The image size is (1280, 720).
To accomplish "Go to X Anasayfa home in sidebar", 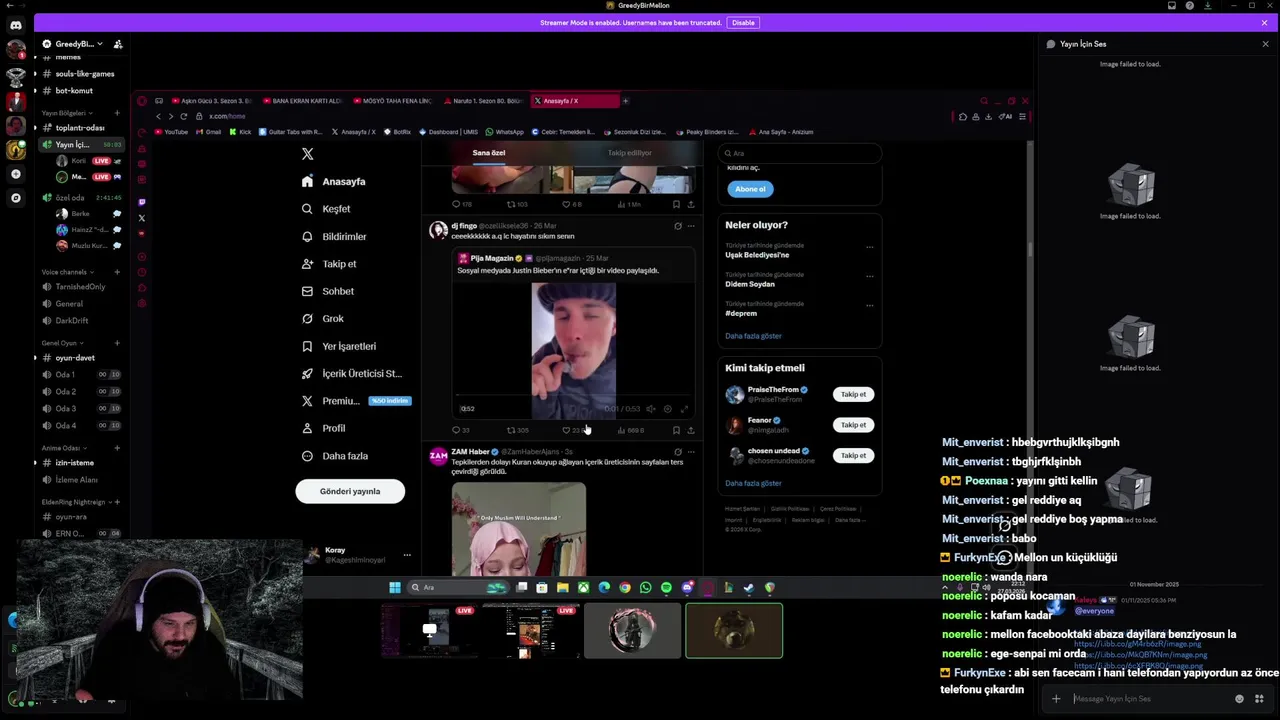I will [x=333, y=182].
